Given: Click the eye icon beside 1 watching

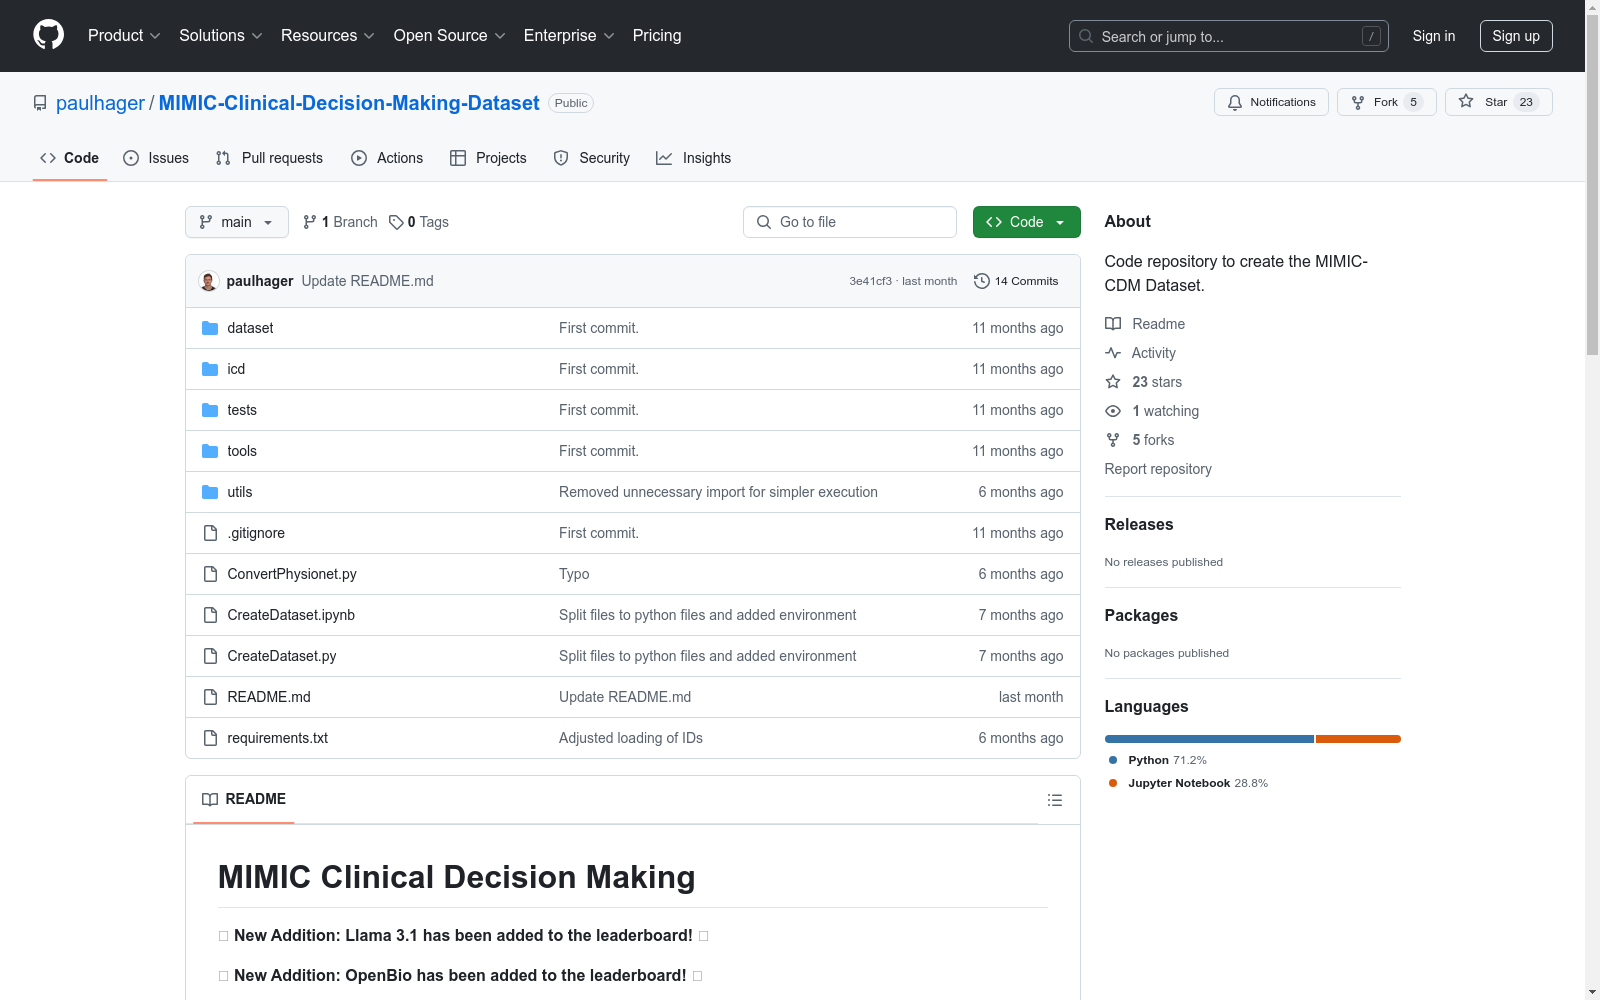Looking at the screenshot, I should point(1113,411).
